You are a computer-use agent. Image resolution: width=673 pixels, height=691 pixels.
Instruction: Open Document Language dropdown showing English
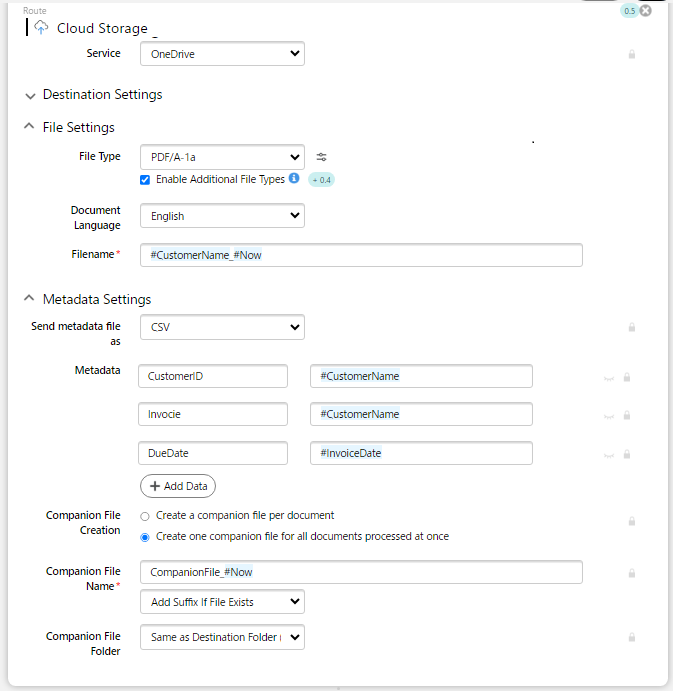[x=222, y=215]
